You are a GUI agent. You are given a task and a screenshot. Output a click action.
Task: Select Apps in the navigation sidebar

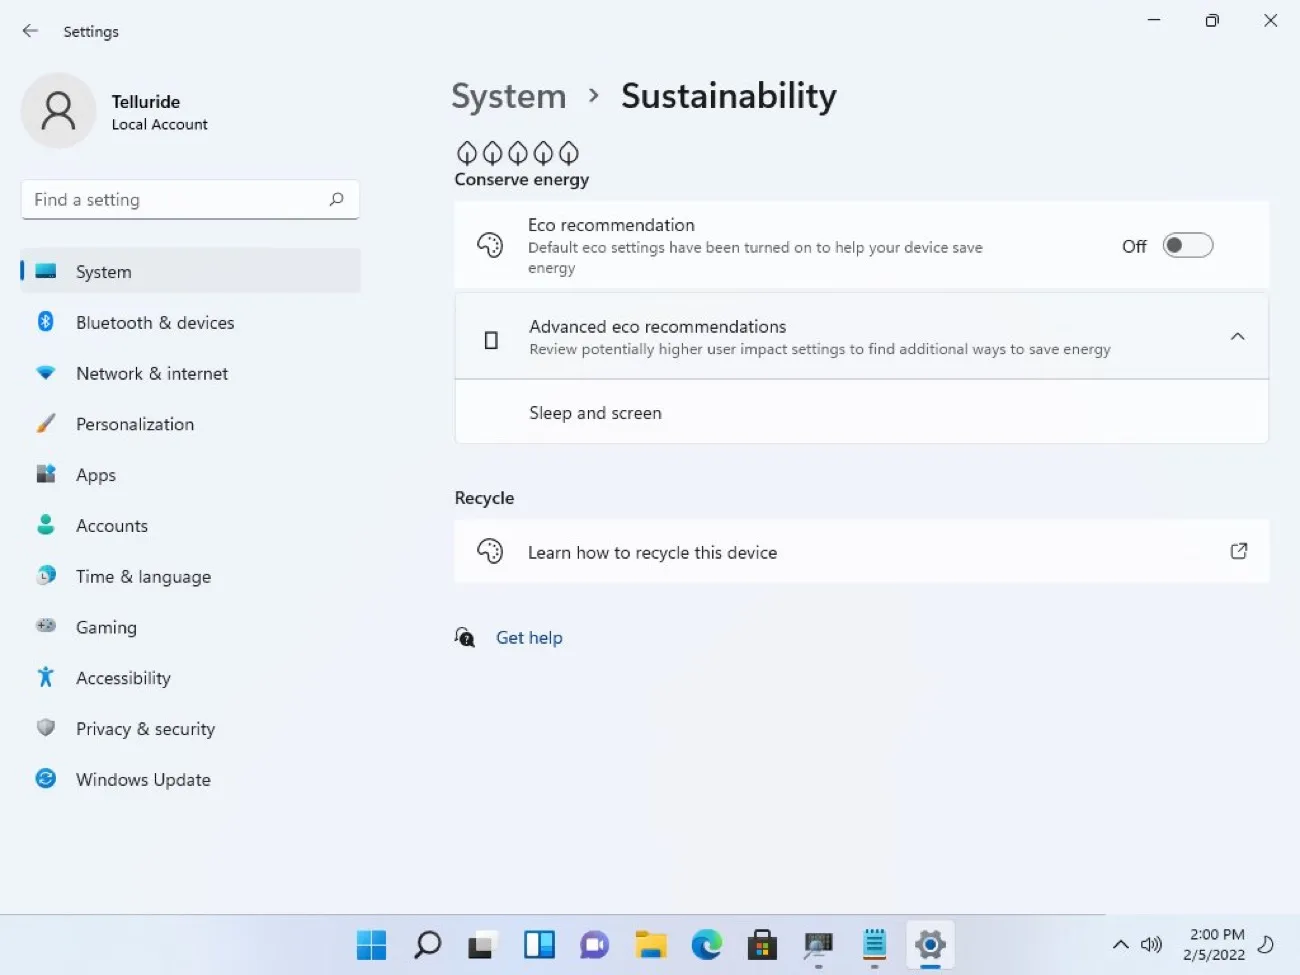[95, 474]
